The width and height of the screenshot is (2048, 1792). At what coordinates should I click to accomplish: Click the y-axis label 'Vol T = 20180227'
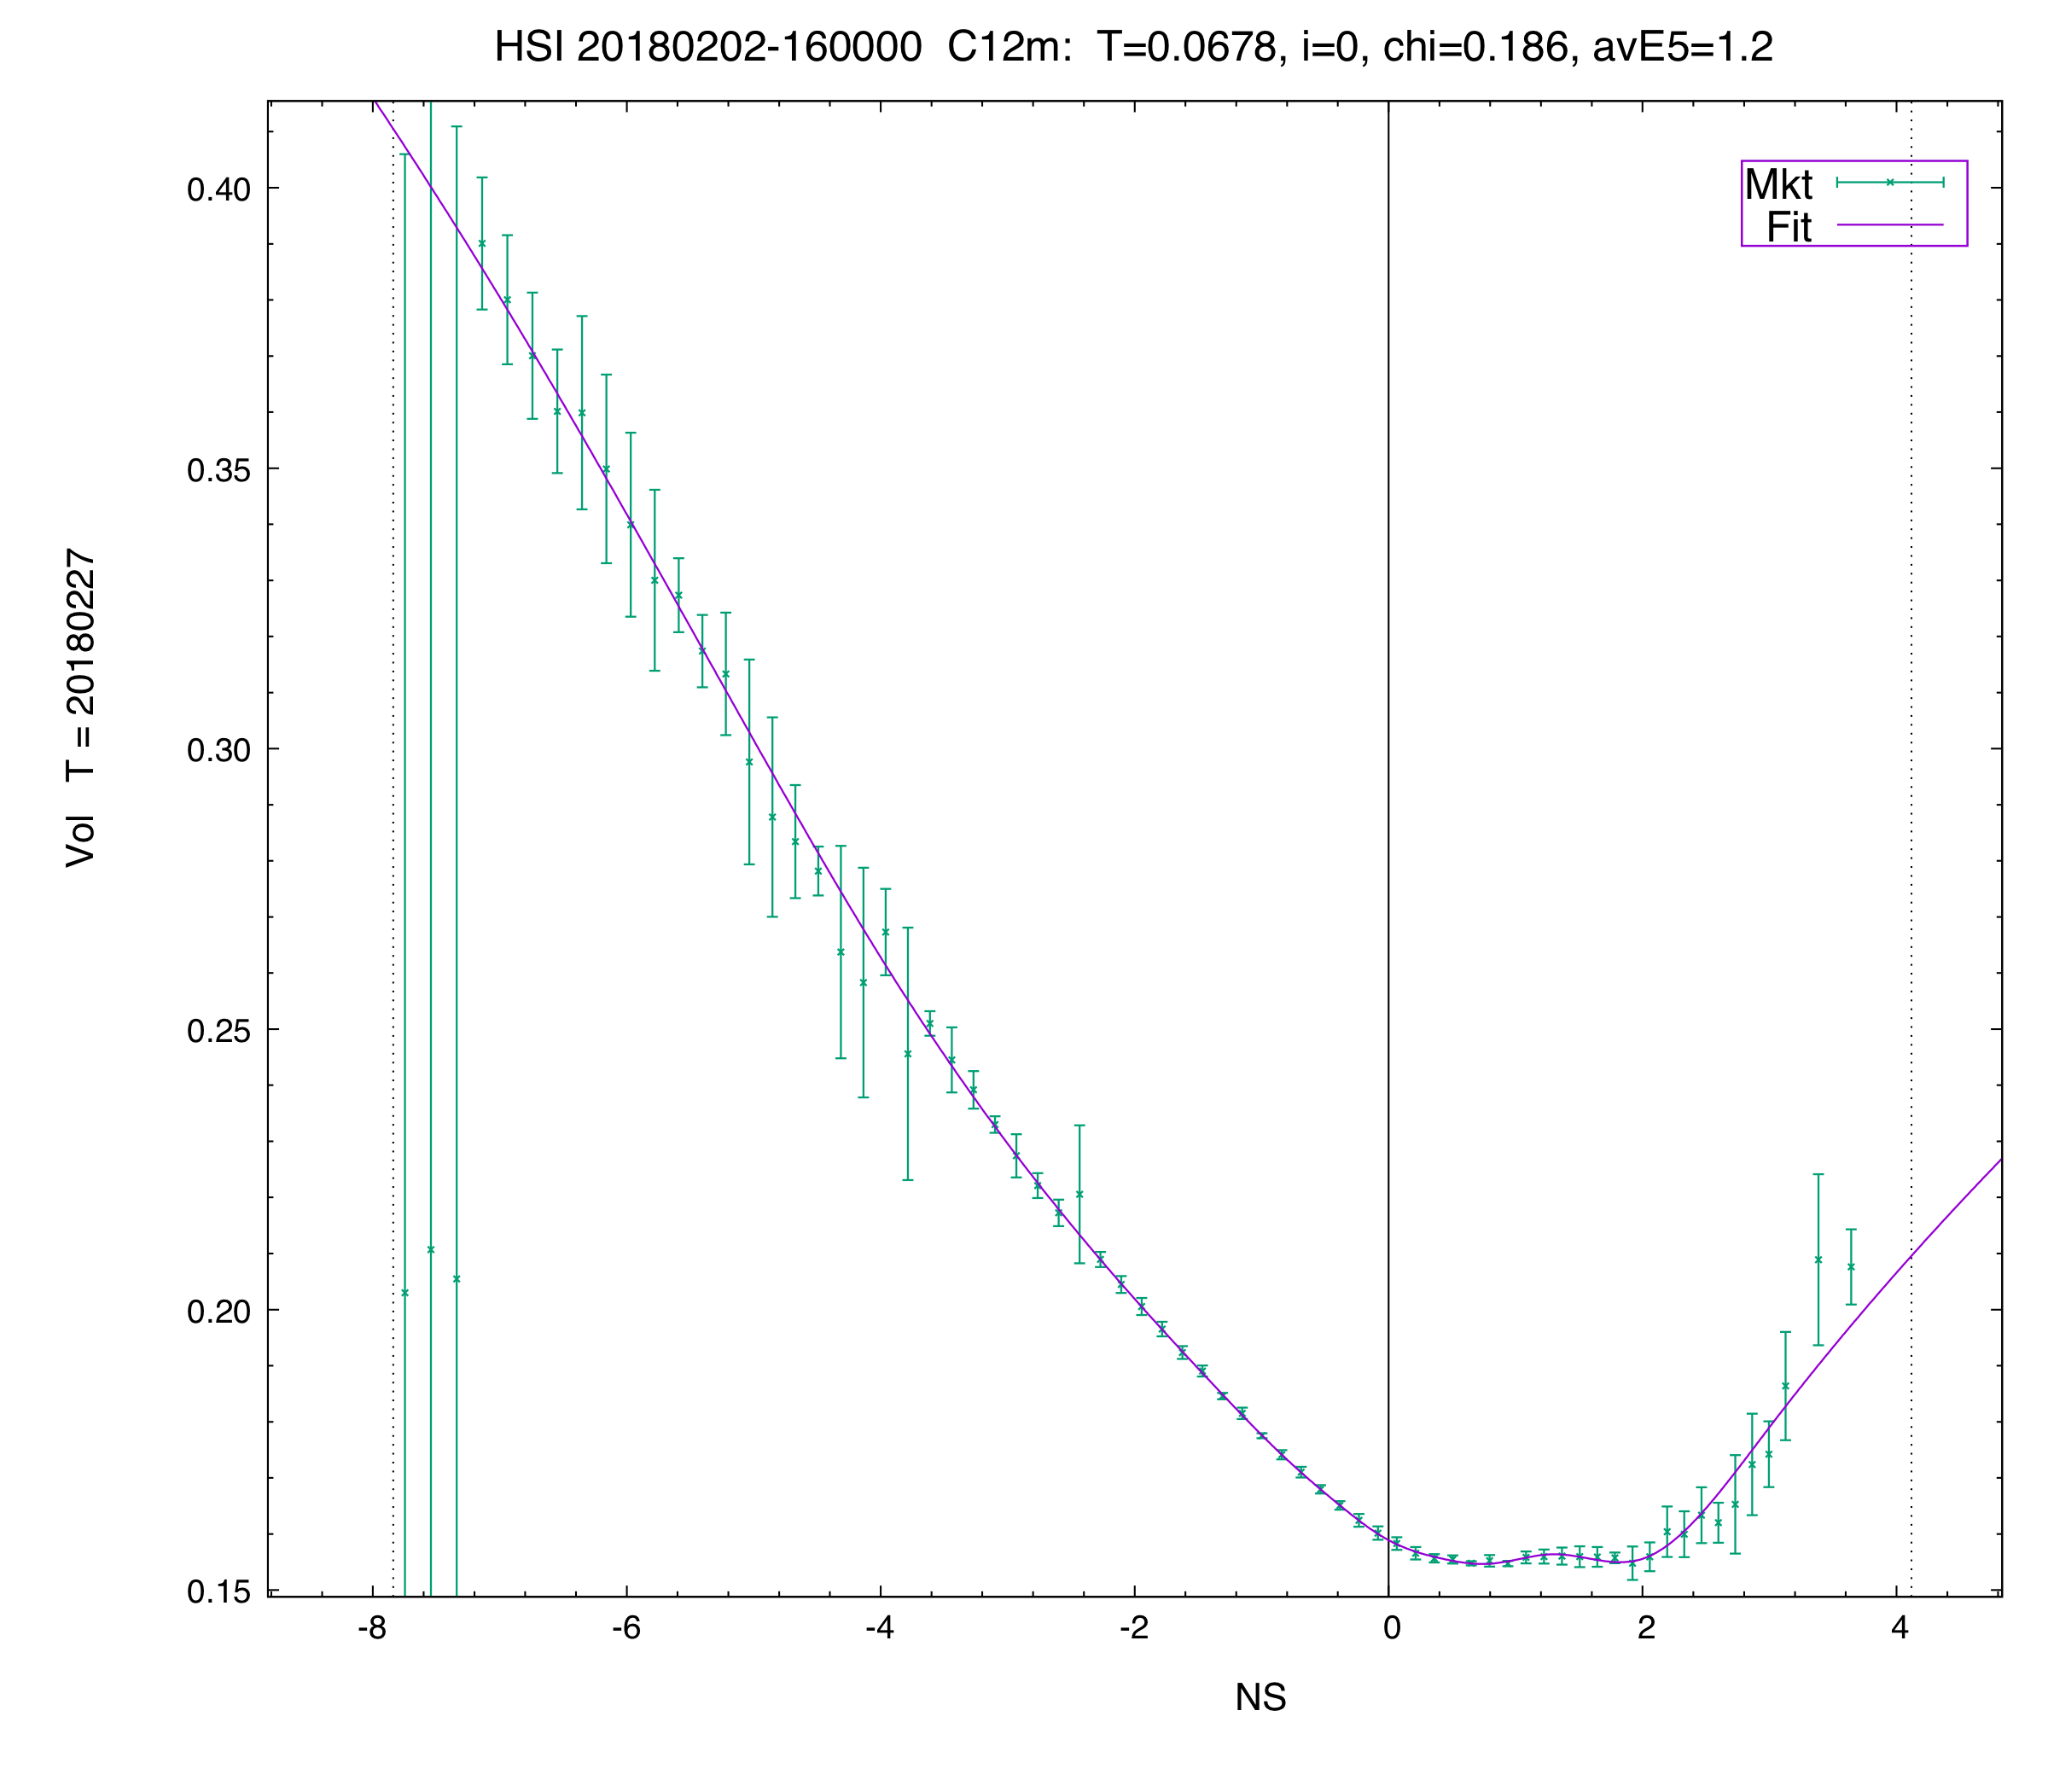click(80, 707)
